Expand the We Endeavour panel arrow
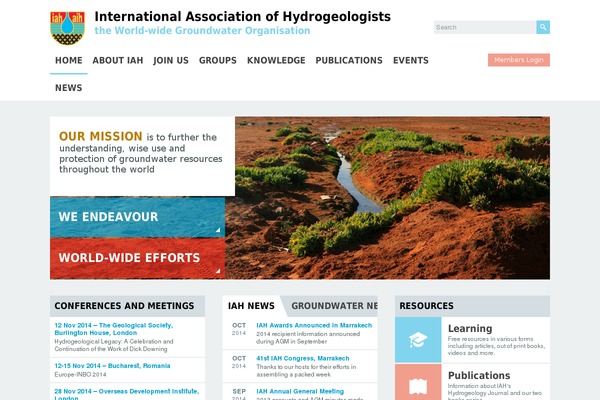This screenshot has width=600, height=400. (x=218, y=230)
